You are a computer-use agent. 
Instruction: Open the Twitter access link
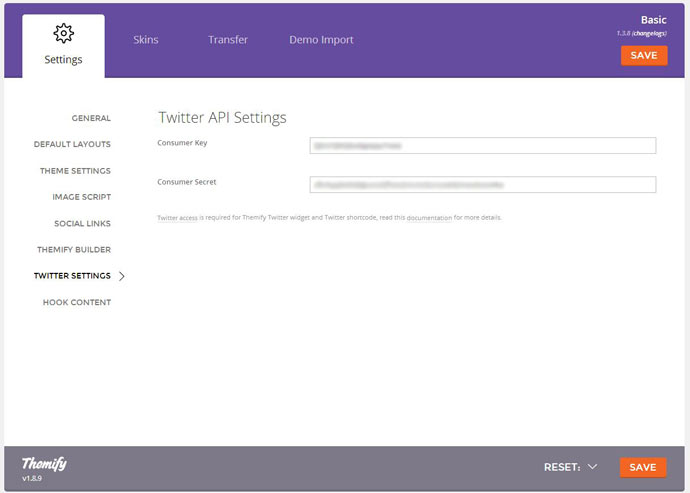click(177, 217)
